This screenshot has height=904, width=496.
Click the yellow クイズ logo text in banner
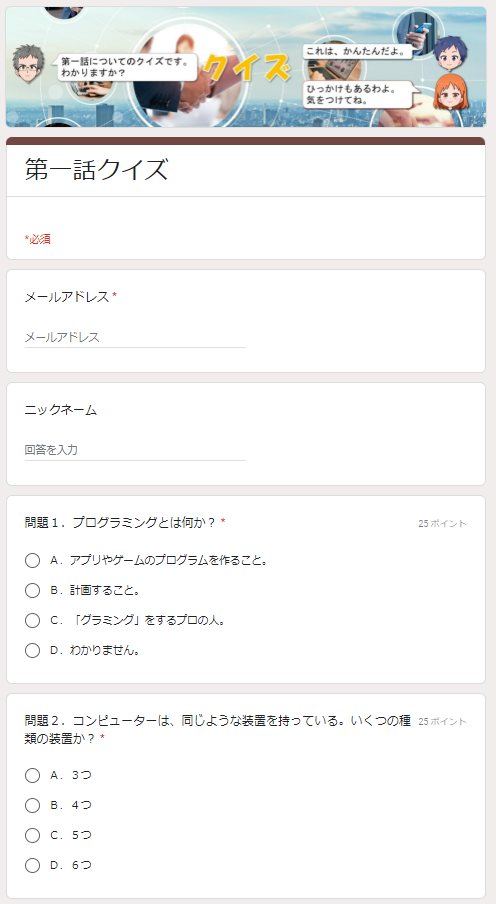(246, 69)
